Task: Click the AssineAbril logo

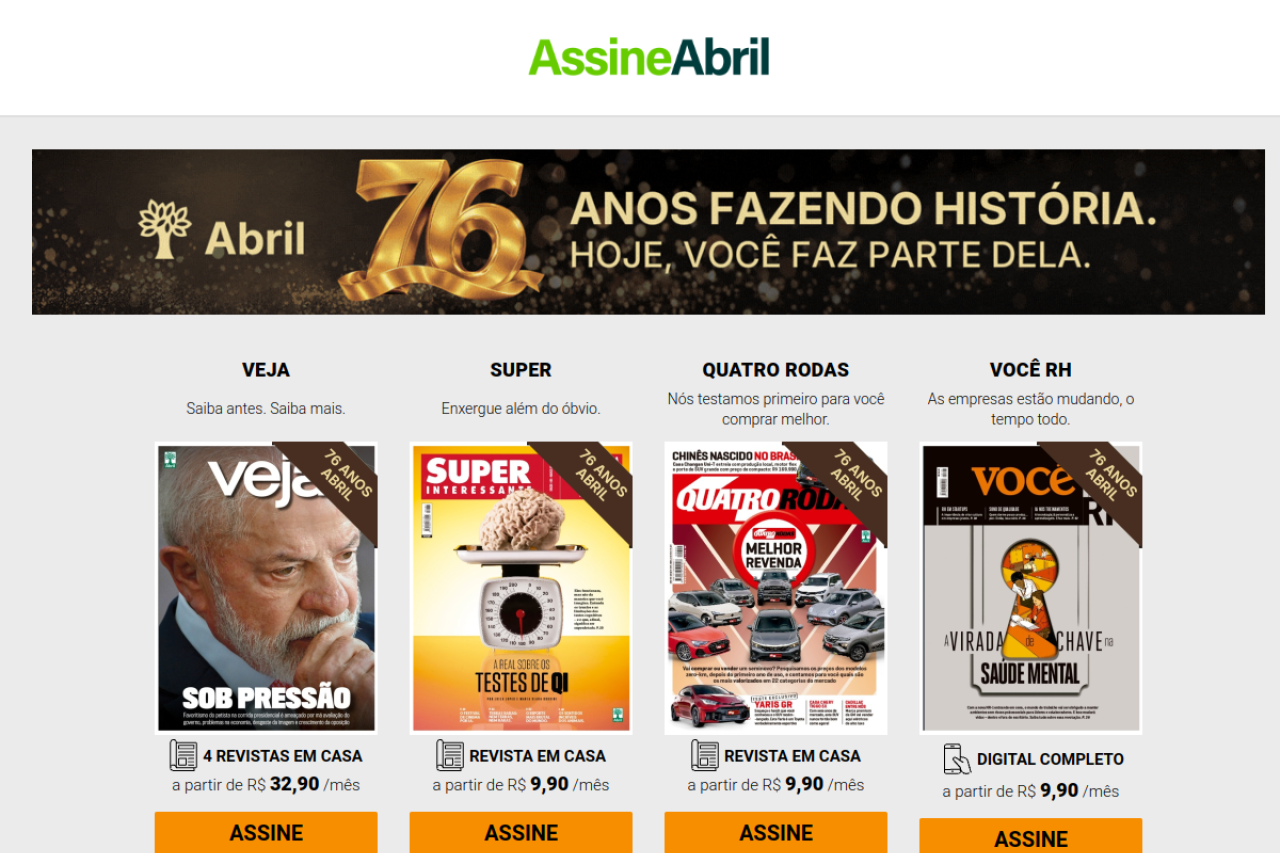Action: 649,57
